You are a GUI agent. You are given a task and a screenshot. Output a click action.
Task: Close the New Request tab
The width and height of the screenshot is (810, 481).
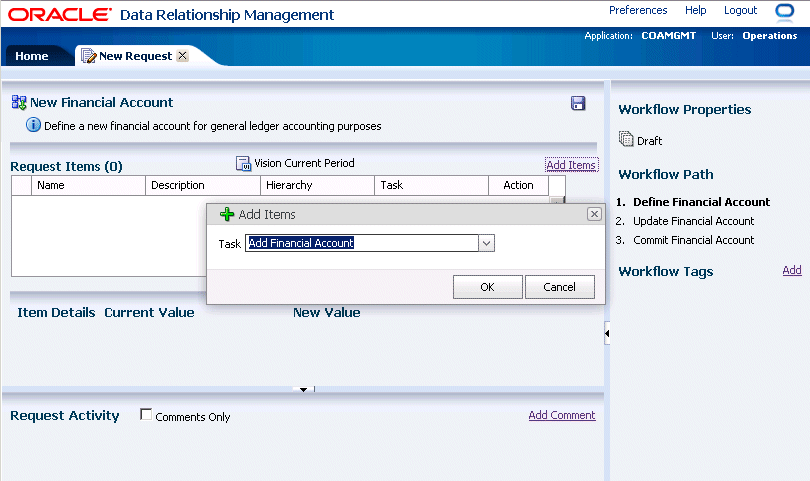(x=182, y=56)
